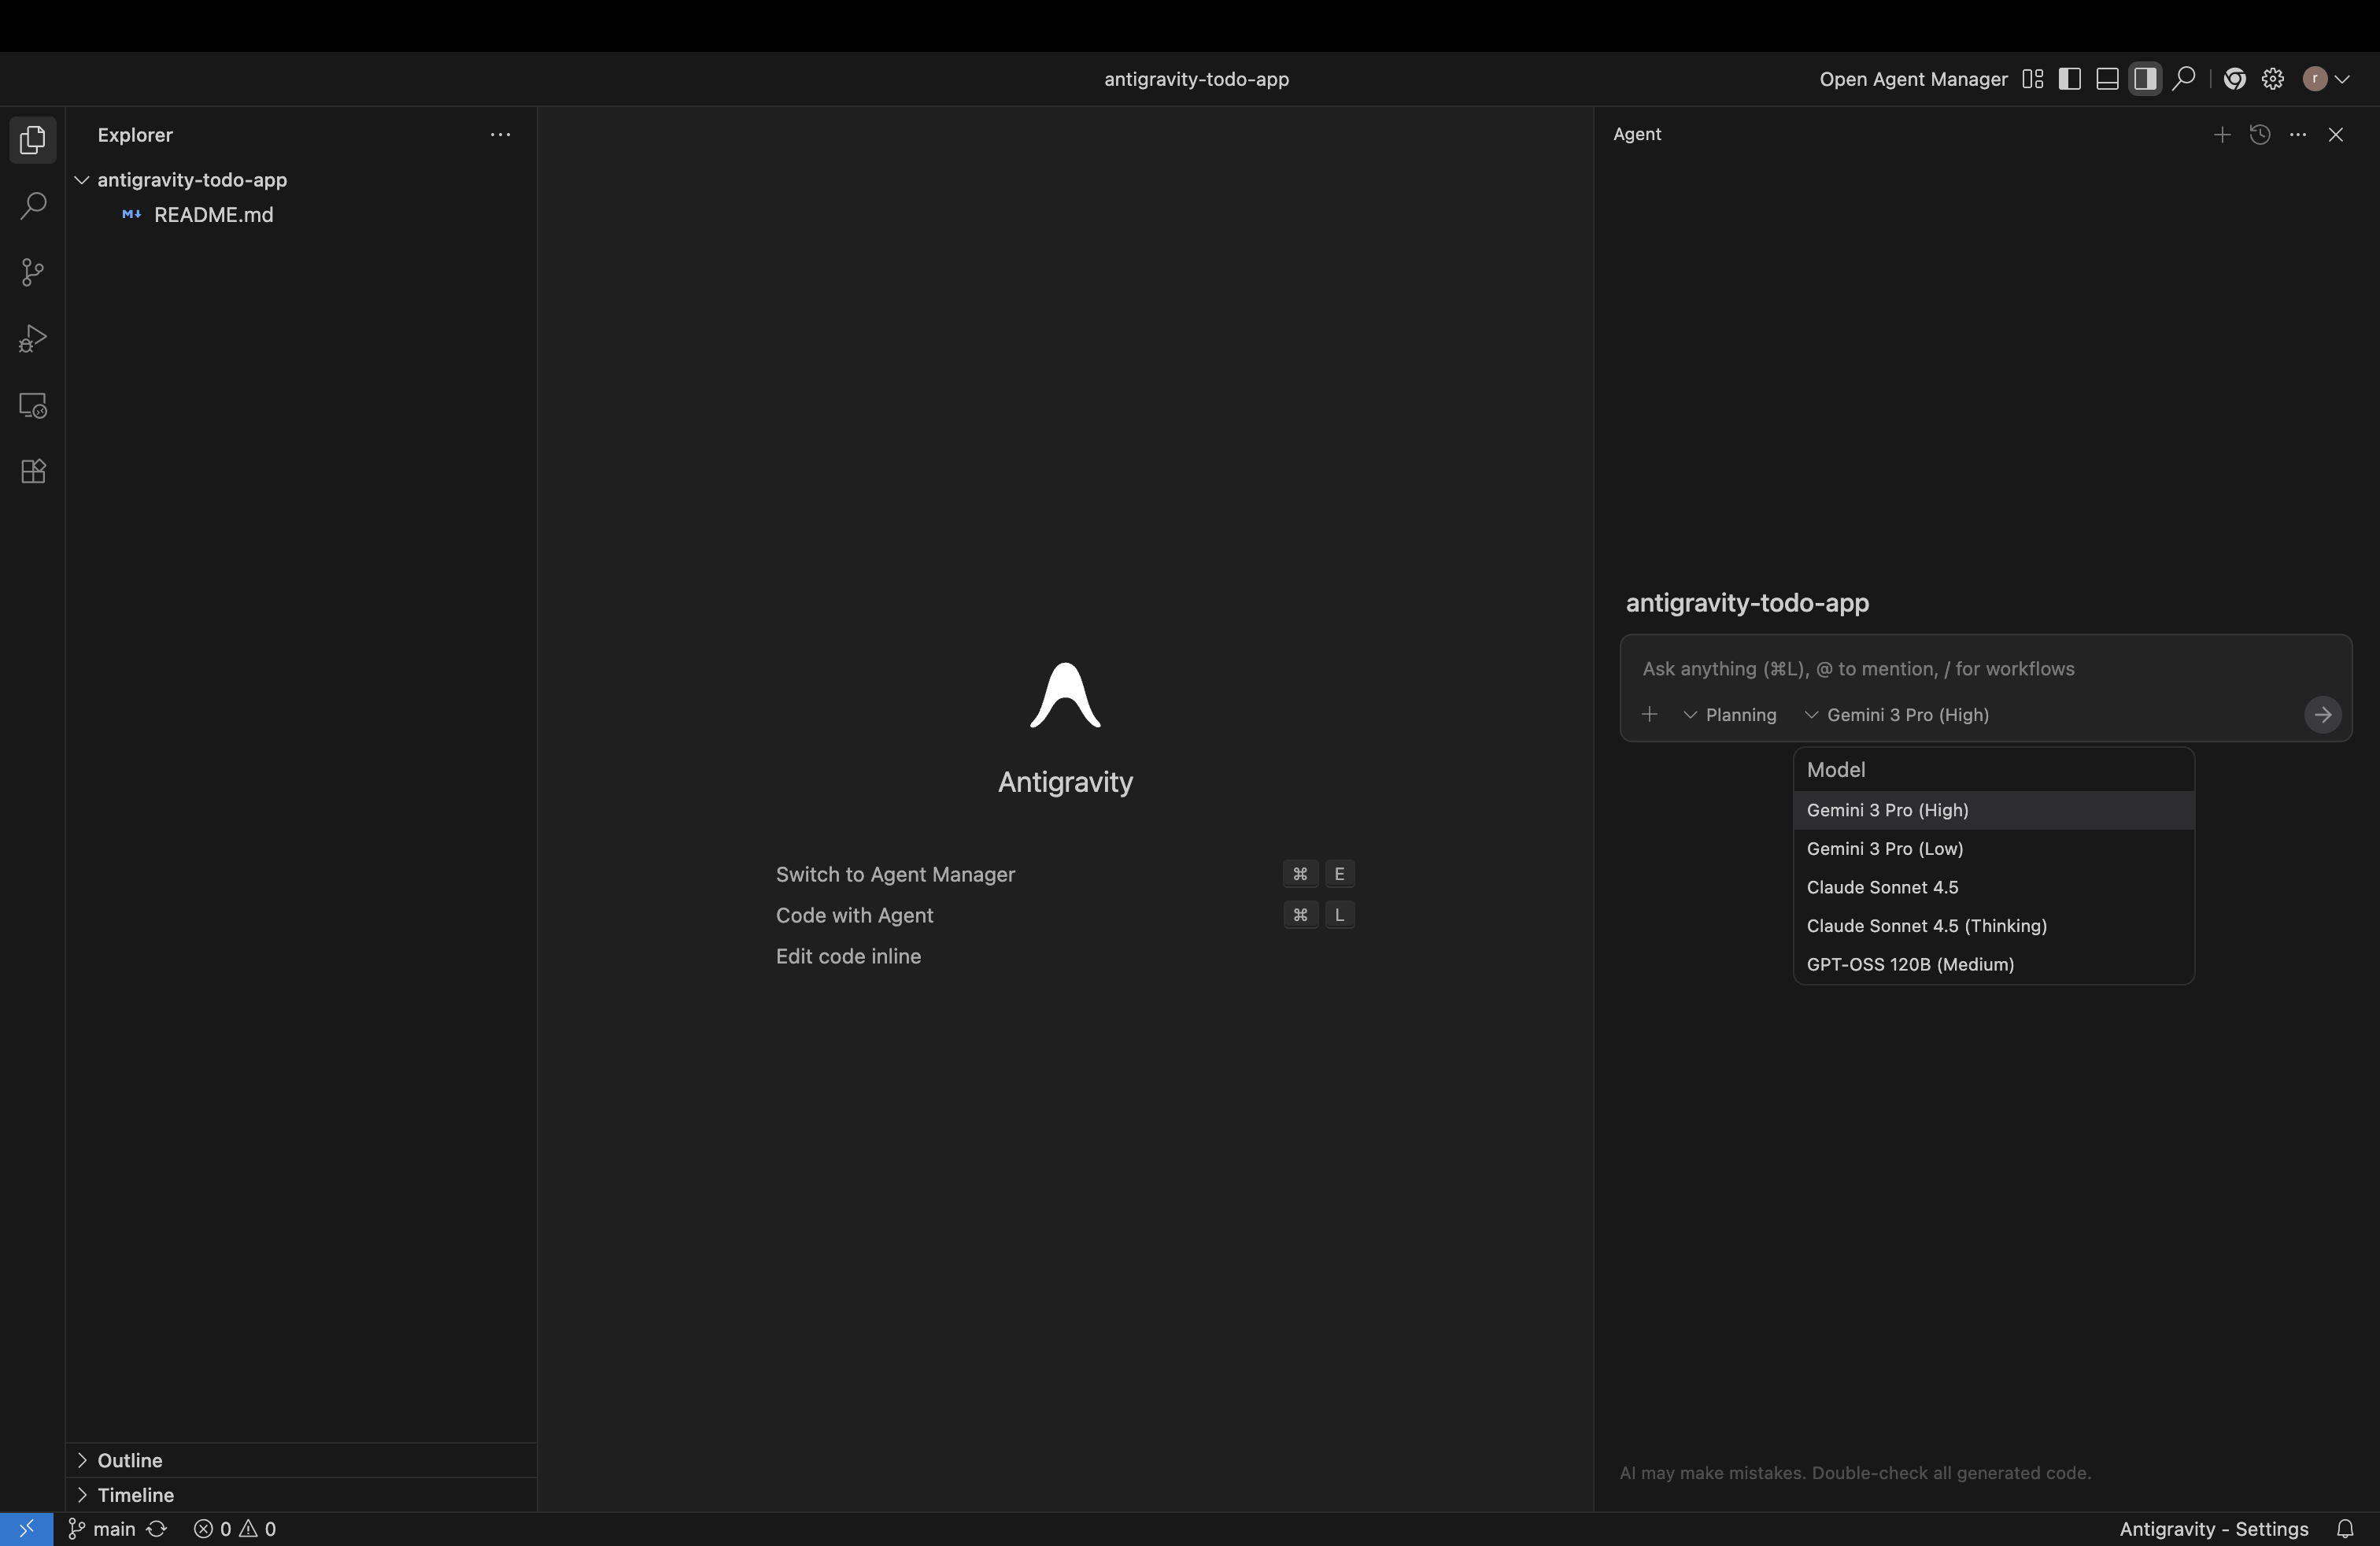Viewport: 2380px width, 1546px height.
Task: Open the Source Control view
Action: tap(33, 272)
